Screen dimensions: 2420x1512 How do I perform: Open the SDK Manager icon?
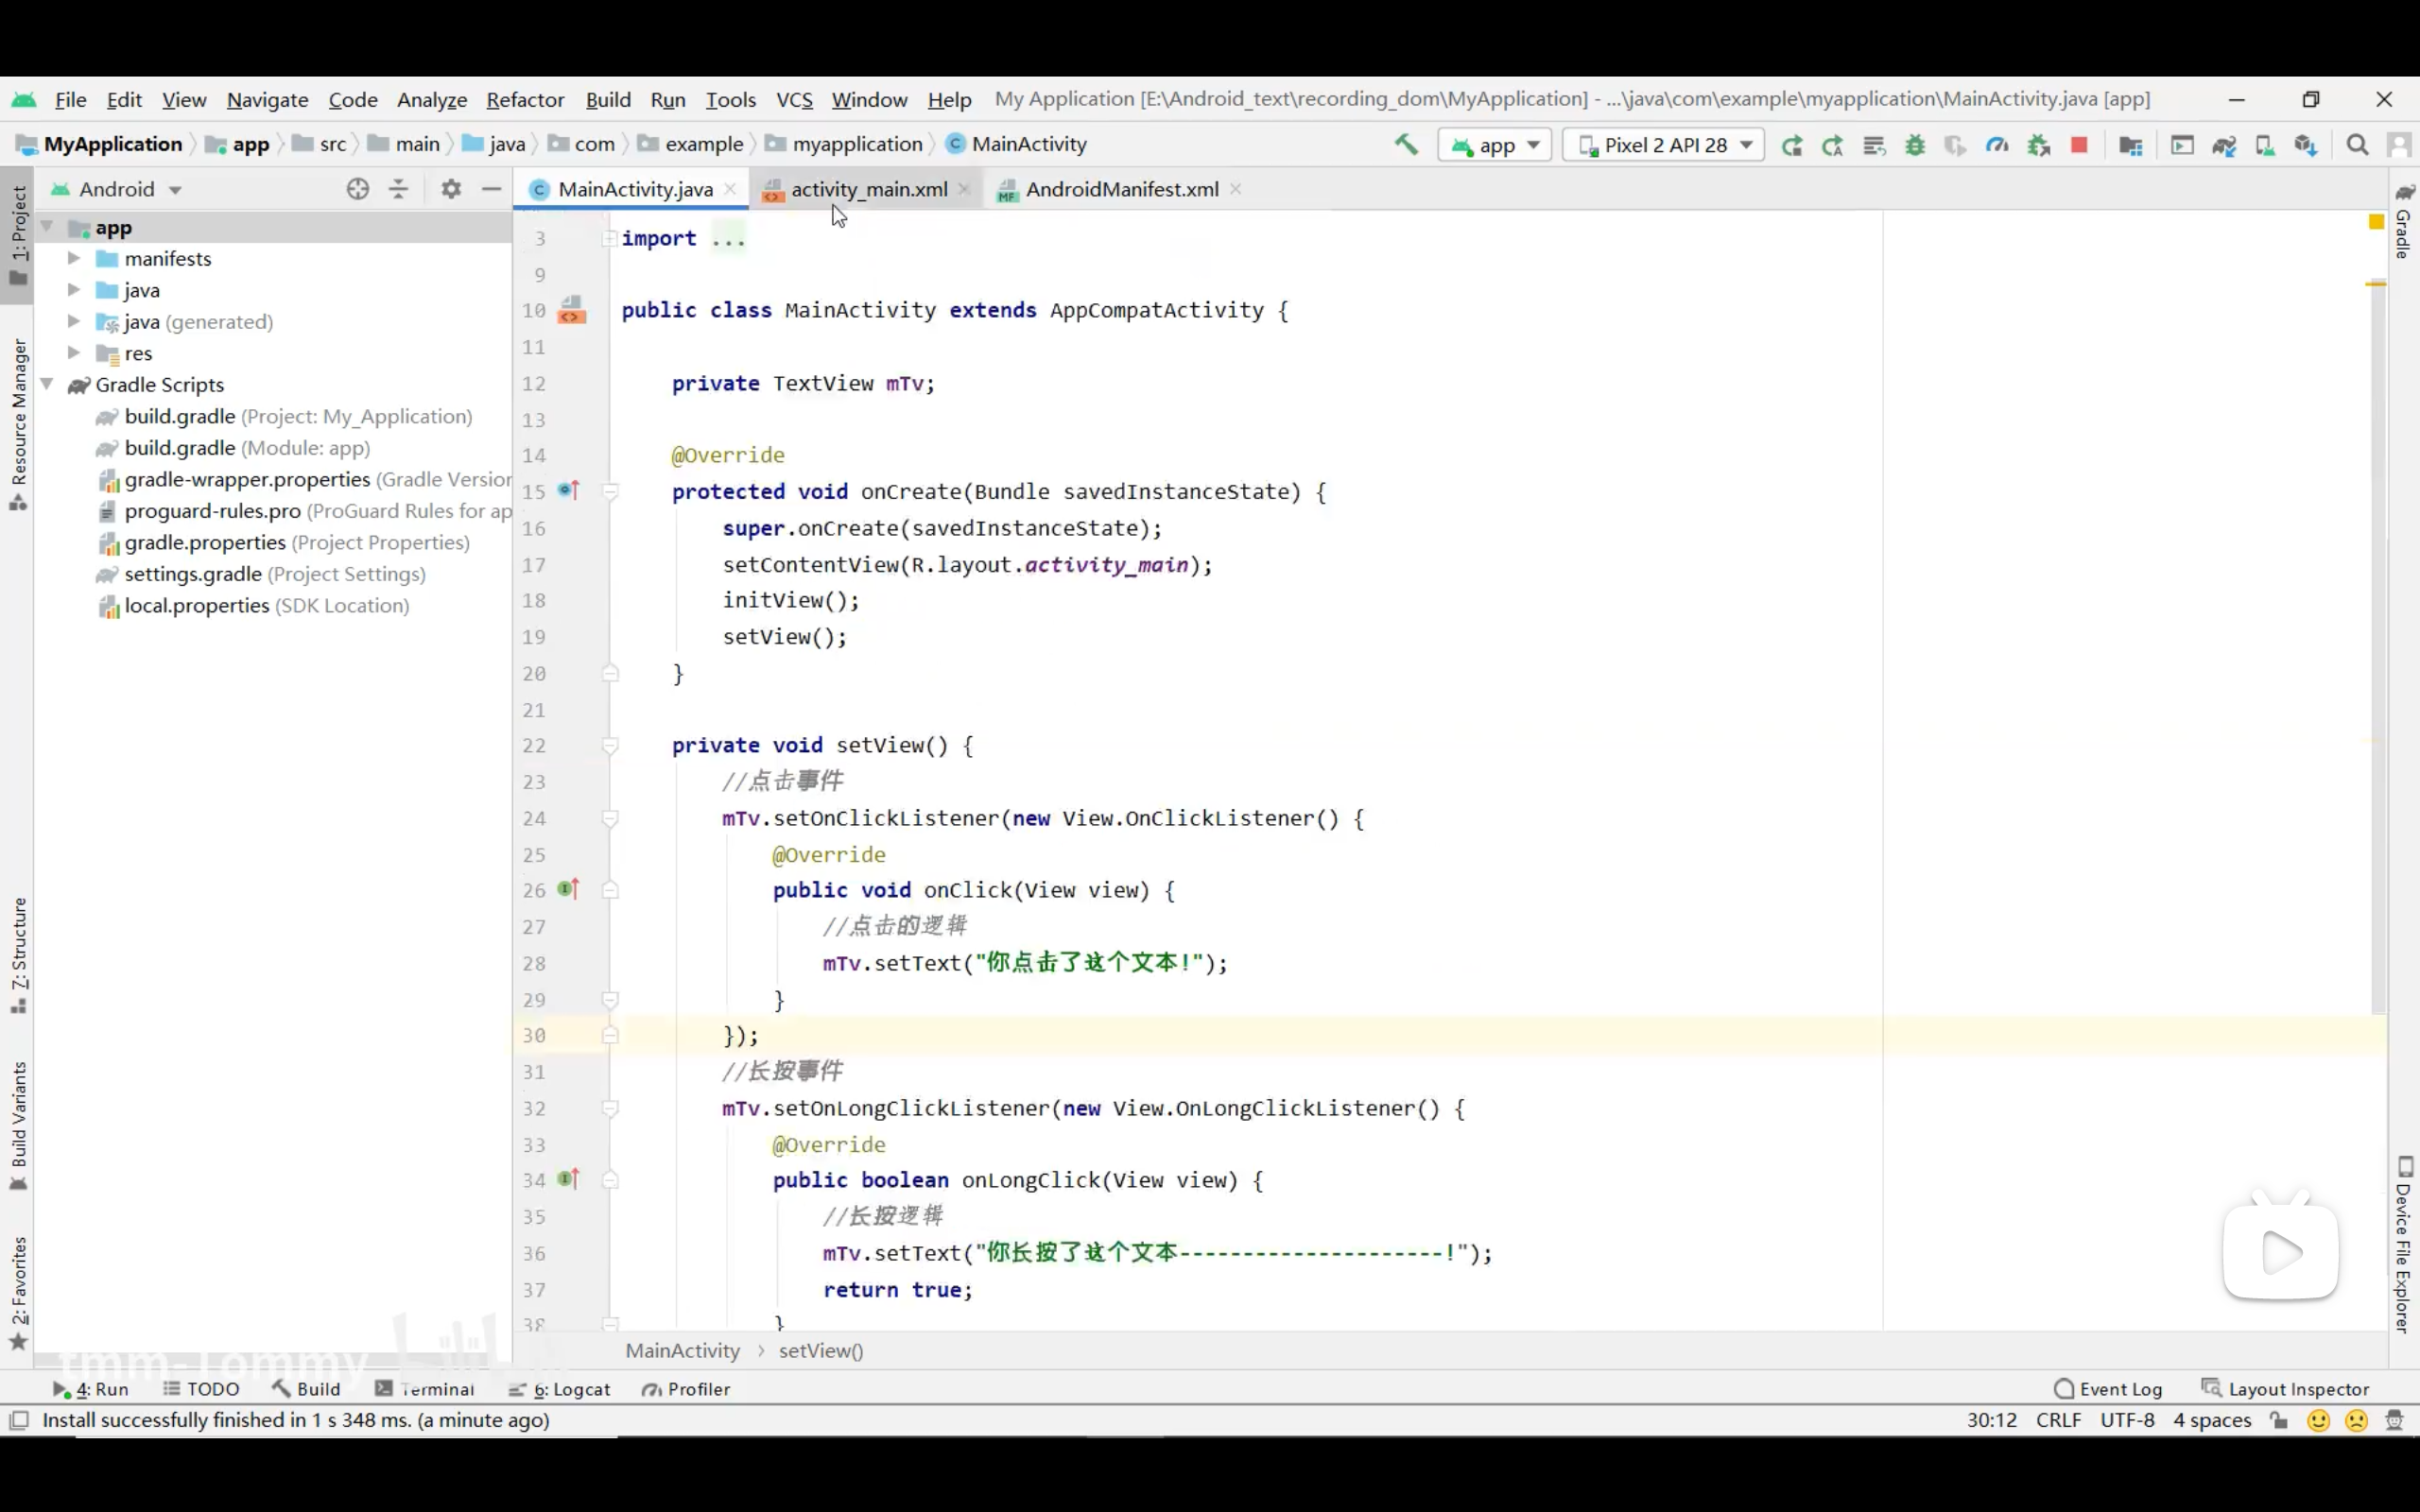pos(2305,146)
